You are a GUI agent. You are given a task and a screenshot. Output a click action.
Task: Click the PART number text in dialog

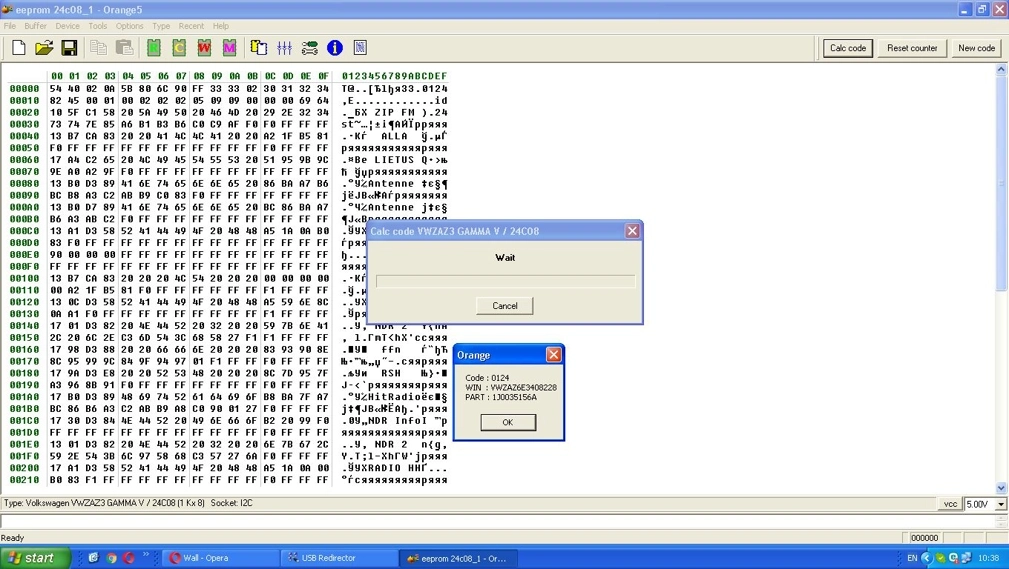[501, 397]
